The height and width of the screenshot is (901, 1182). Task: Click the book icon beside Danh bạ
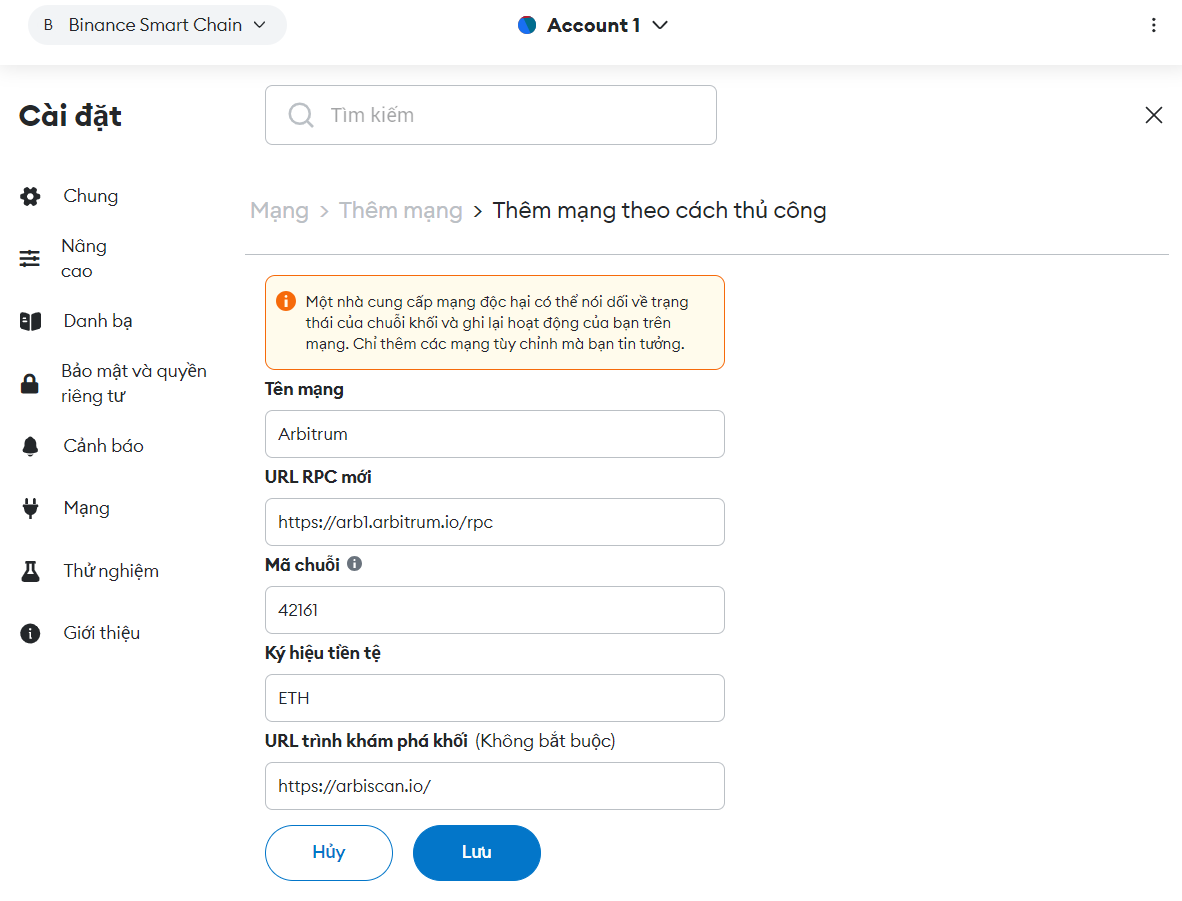click(x=30, y=321)
